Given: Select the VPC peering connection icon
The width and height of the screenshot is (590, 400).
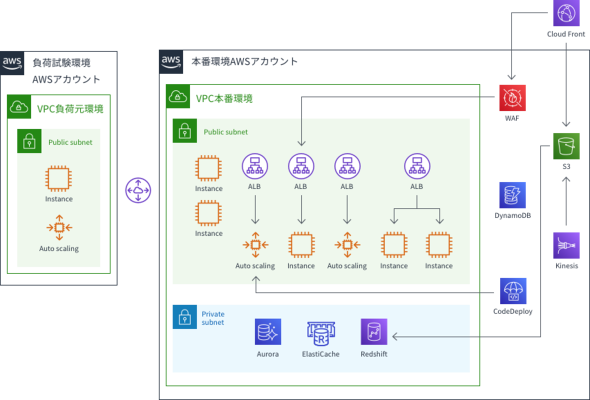Looking at the screenshot, I should pos(138,190).
